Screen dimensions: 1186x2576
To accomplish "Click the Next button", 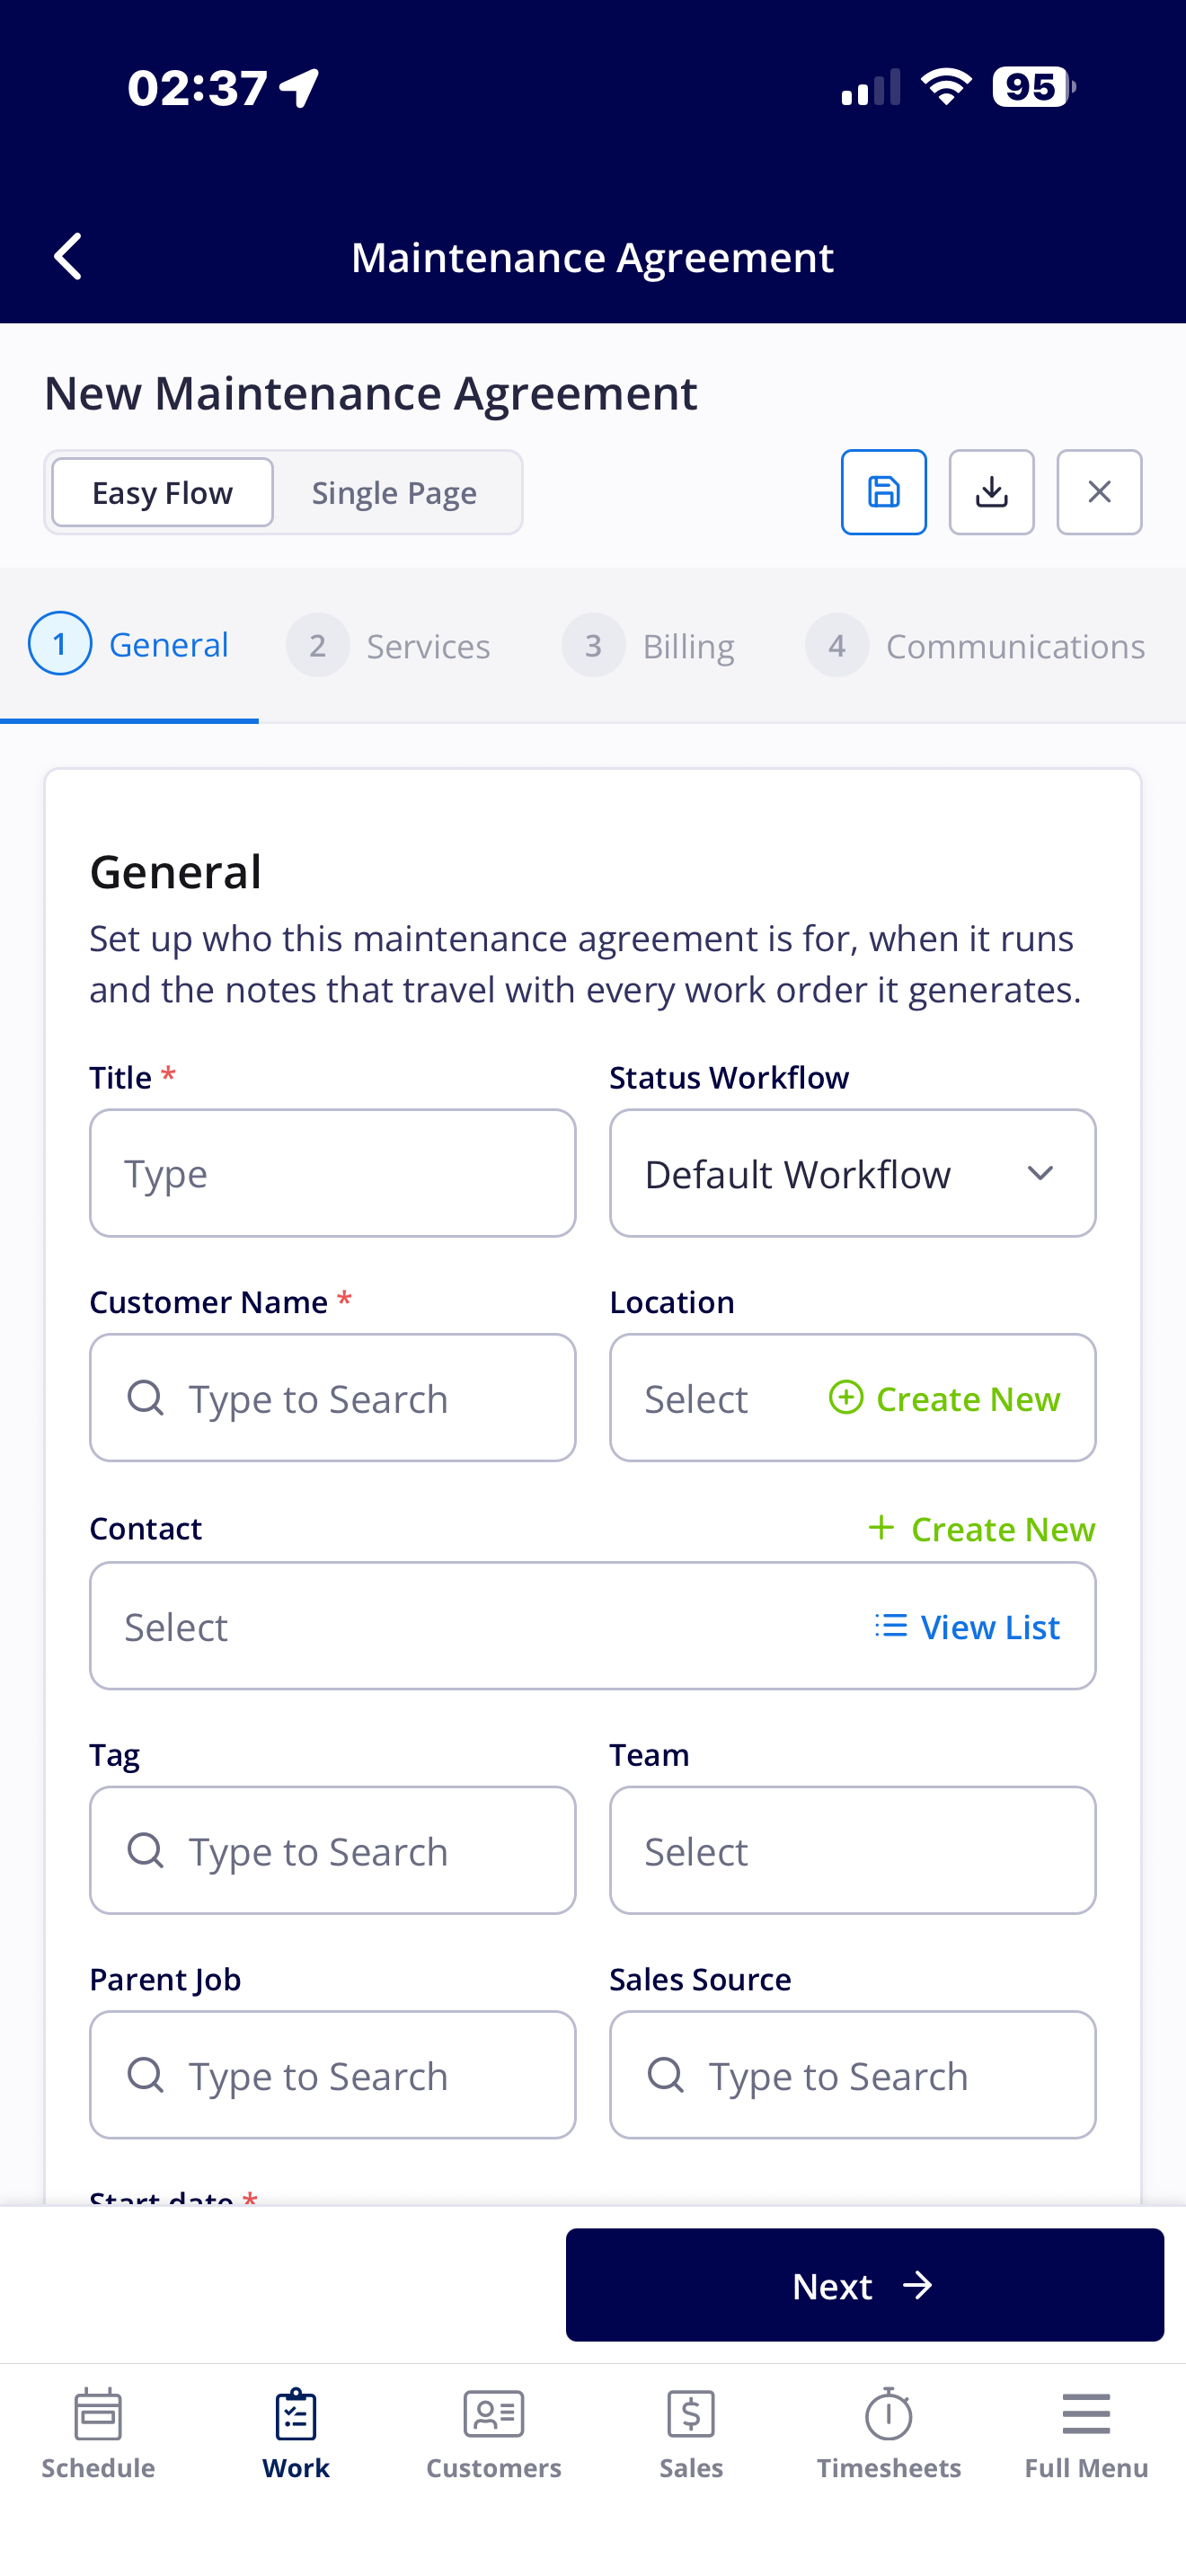I will pyautogui.click(x=865, y=2285).
